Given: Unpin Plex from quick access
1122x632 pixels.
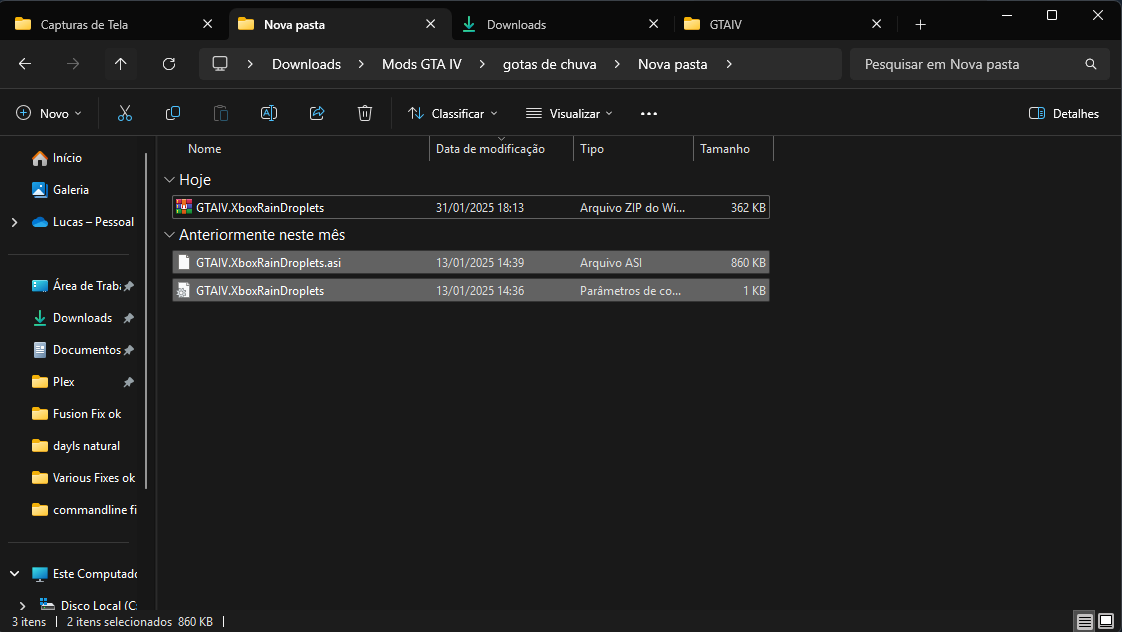Looking at the screenshot, I should (x=129, y=382).
